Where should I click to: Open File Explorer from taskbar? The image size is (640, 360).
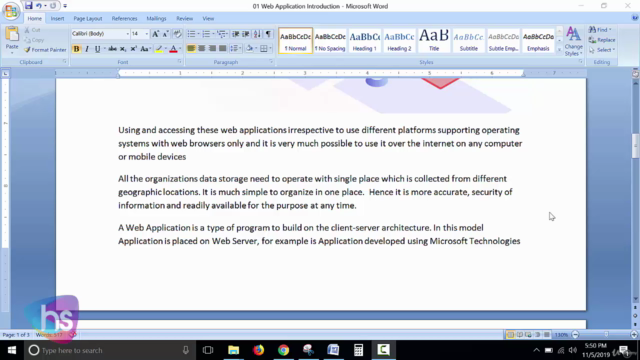(233, 350)
